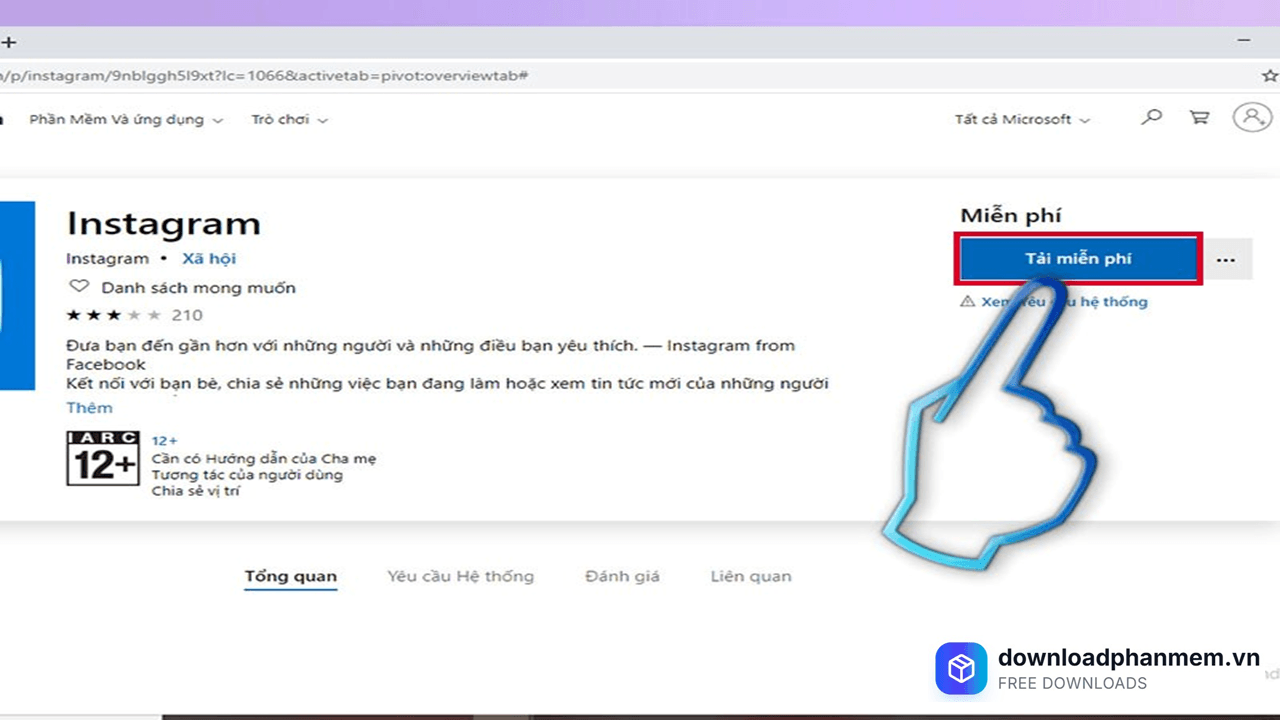Click the account profile icon
The height and width of the screenshot is (720, 1280).
[x=1251, y=117]
